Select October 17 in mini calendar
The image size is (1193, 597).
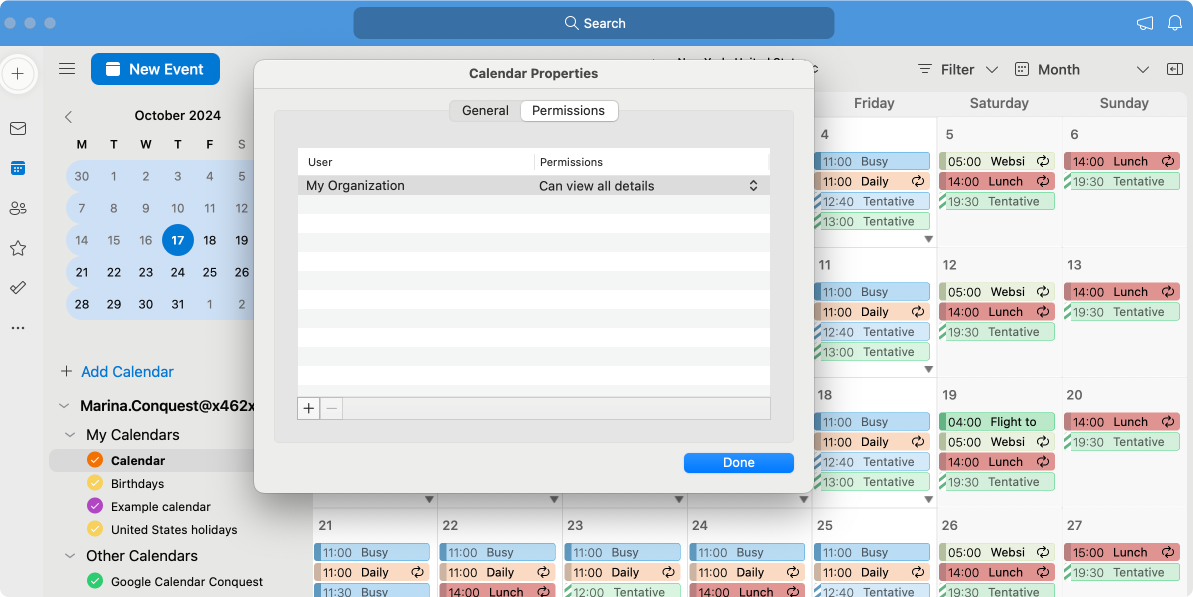(x=177, y=240)
